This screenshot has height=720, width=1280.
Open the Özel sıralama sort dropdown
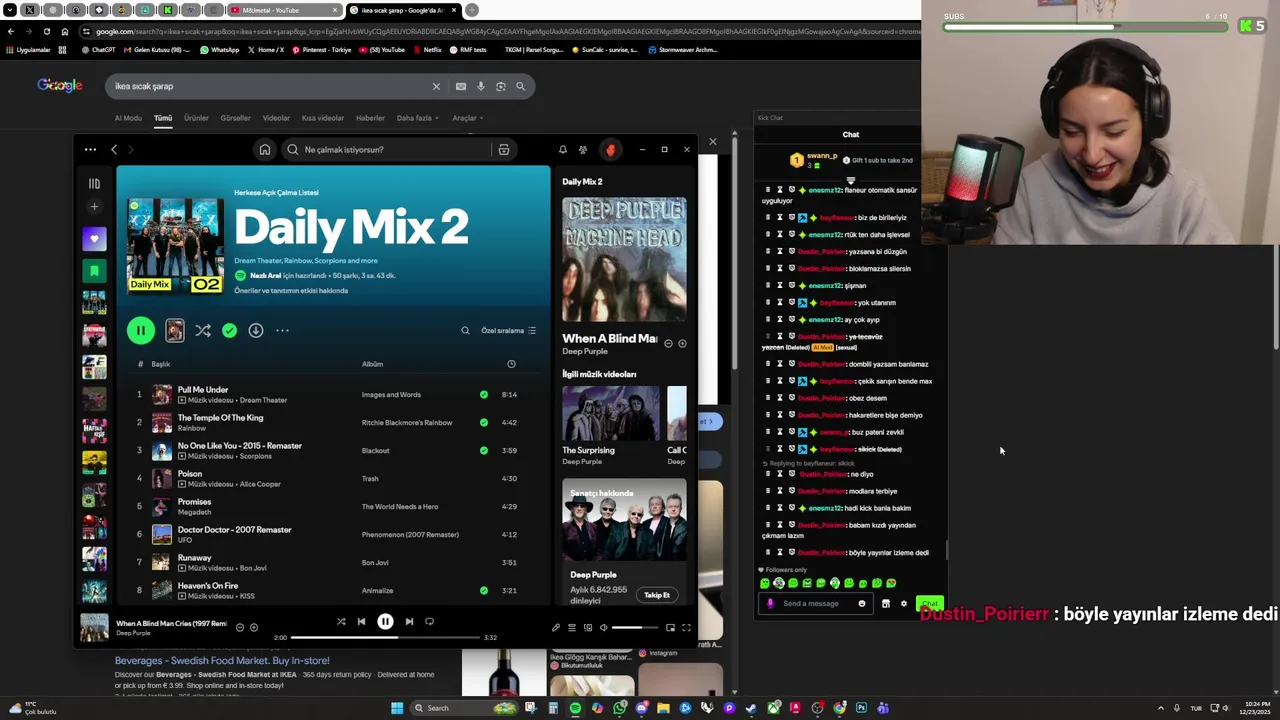click(509, 331)
